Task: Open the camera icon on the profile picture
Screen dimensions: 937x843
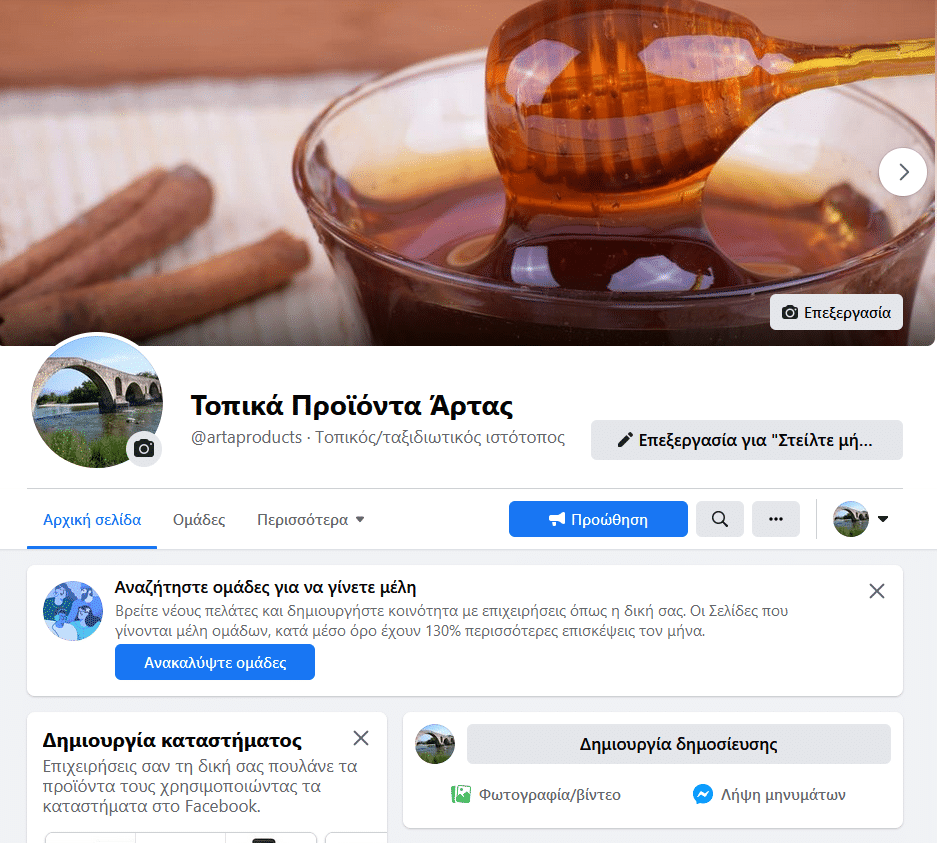Action: [x=144, y=449]
